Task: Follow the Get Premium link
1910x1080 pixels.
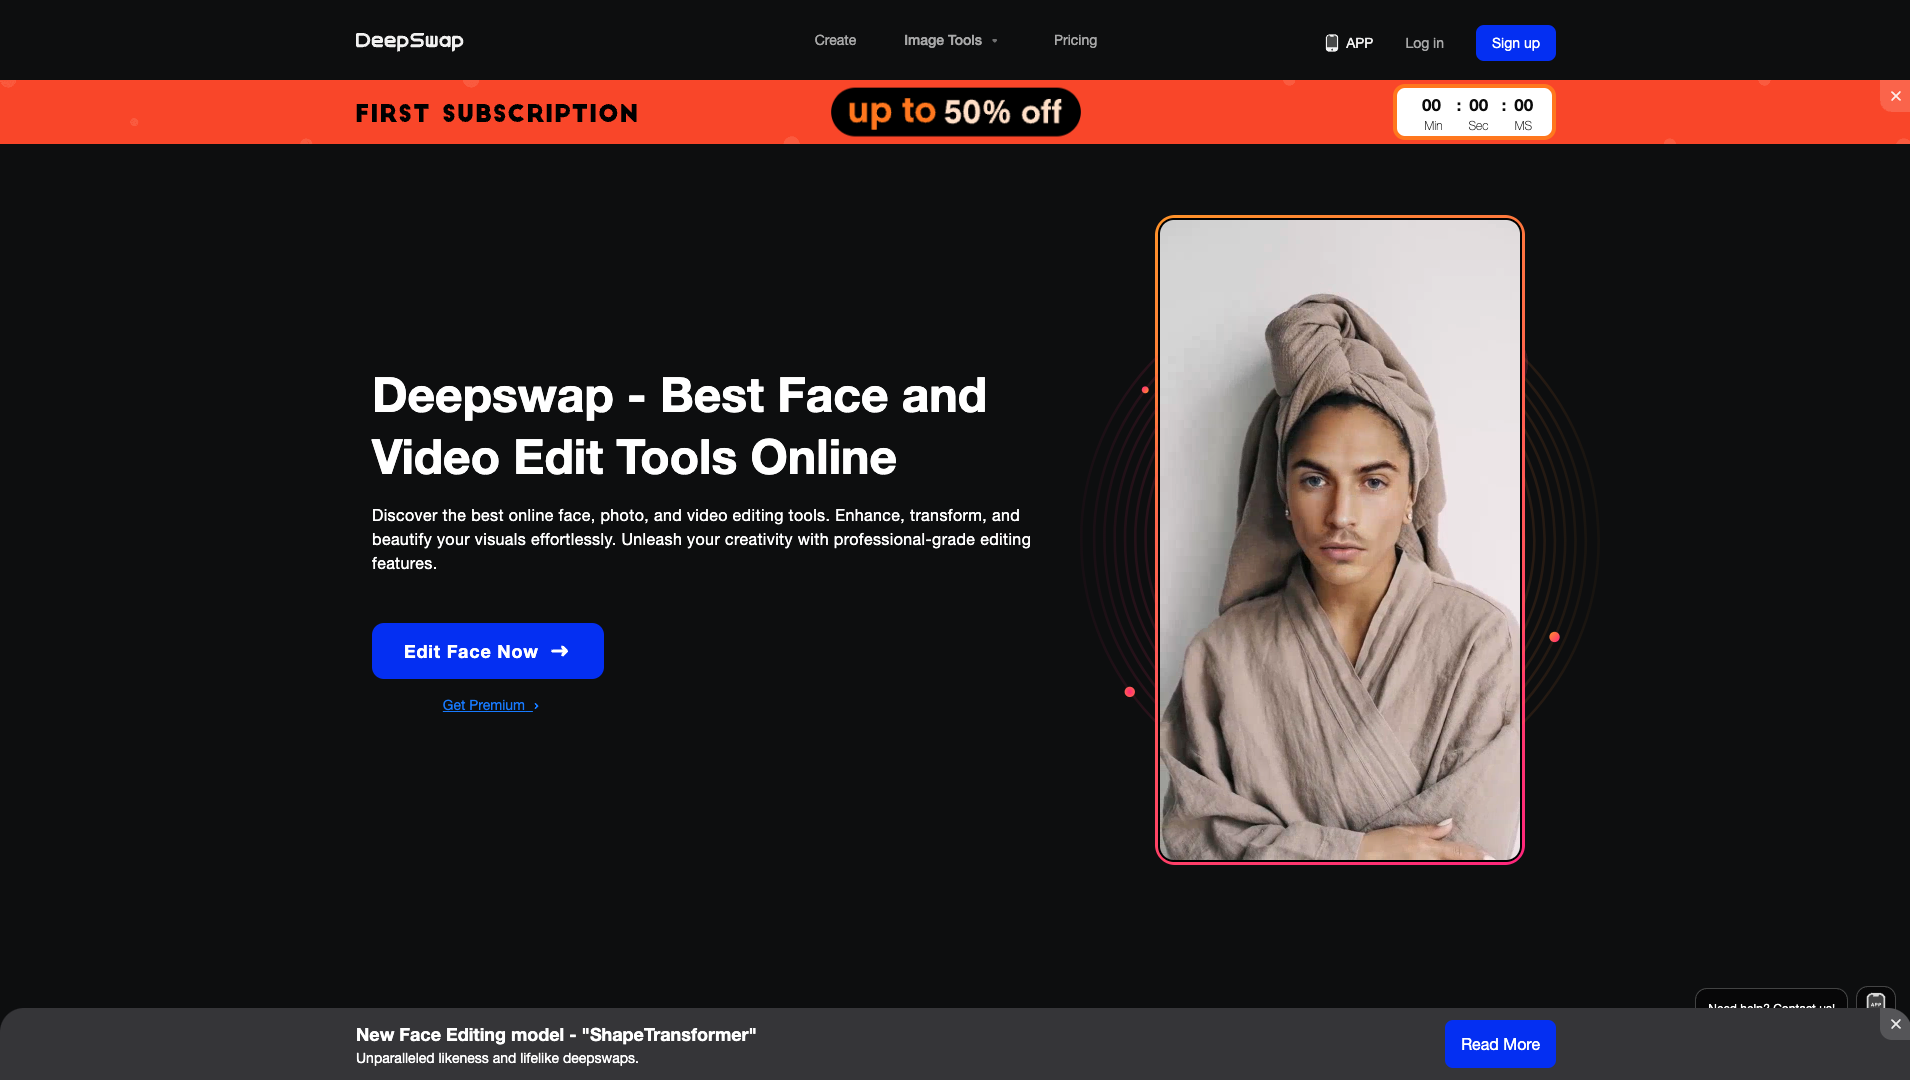Action: tap(484, 705)
